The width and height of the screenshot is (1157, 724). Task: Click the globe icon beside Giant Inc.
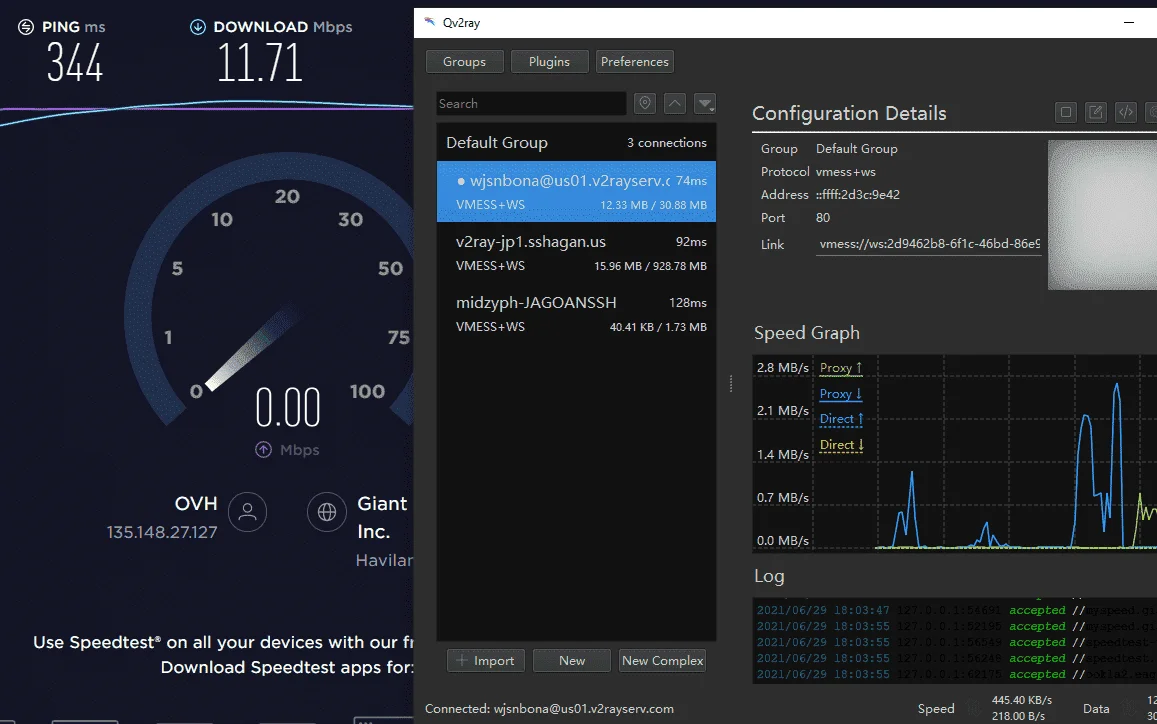click(327, 511)
